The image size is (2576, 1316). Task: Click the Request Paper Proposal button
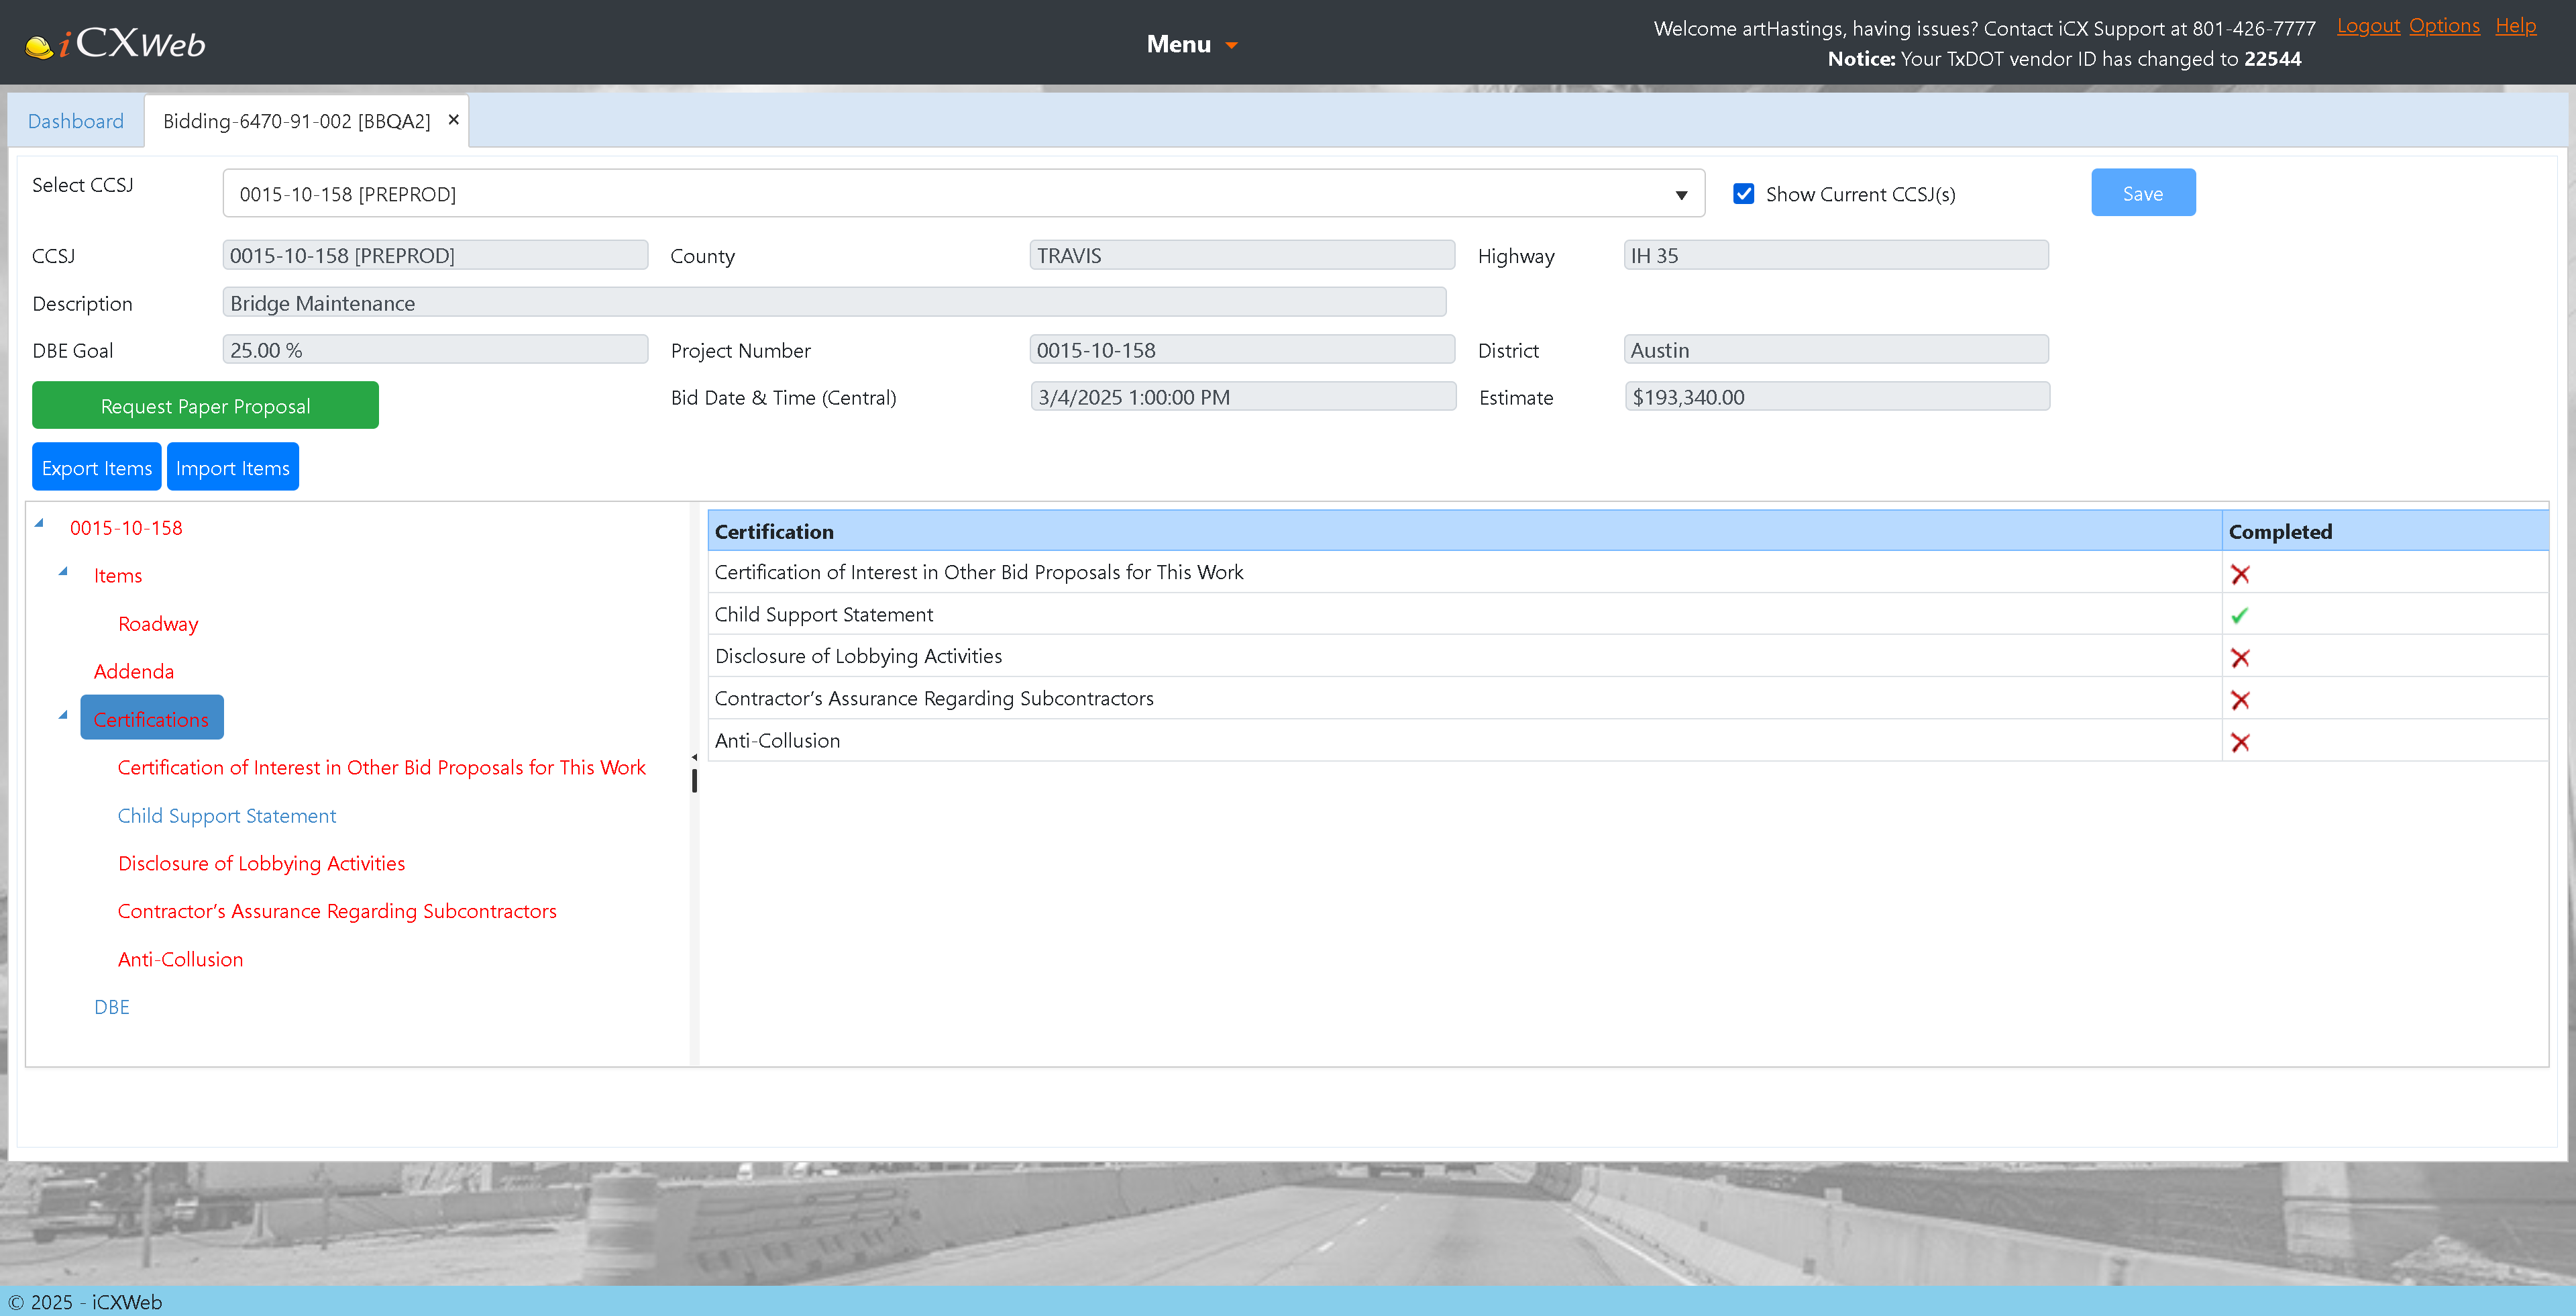tap(205, 405)
